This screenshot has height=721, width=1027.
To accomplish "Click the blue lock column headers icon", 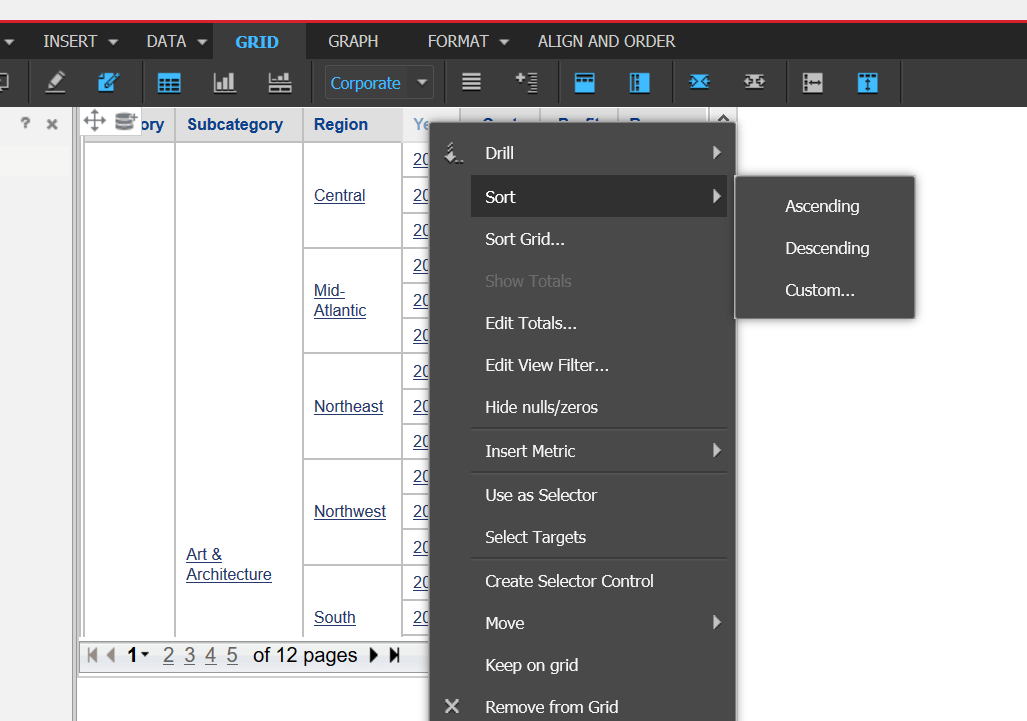I will (x=639, y=83).
